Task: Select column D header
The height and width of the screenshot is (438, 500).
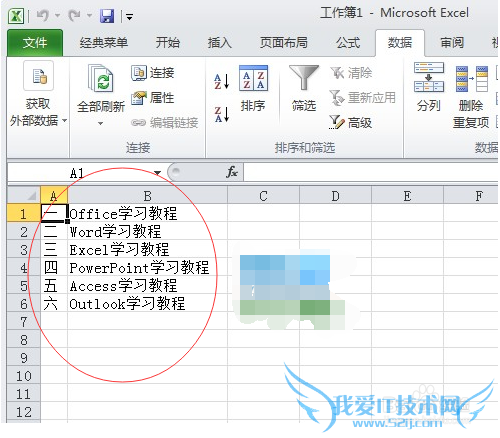Action: click(x=335, y=196)
